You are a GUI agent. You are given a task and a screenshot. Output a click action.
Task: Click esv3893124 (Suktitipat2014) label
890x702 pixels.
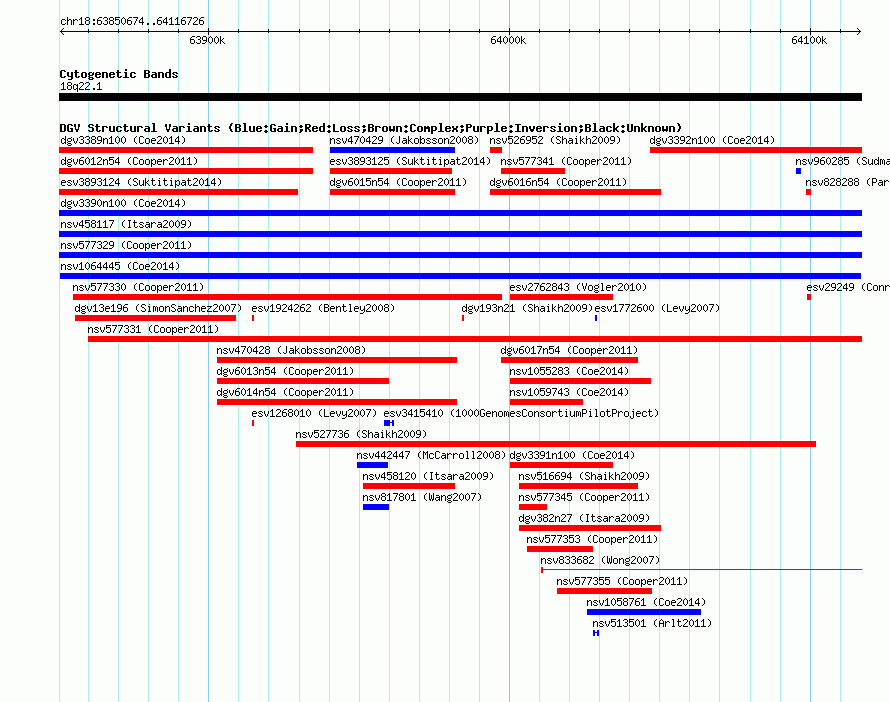tap(141, 182)
